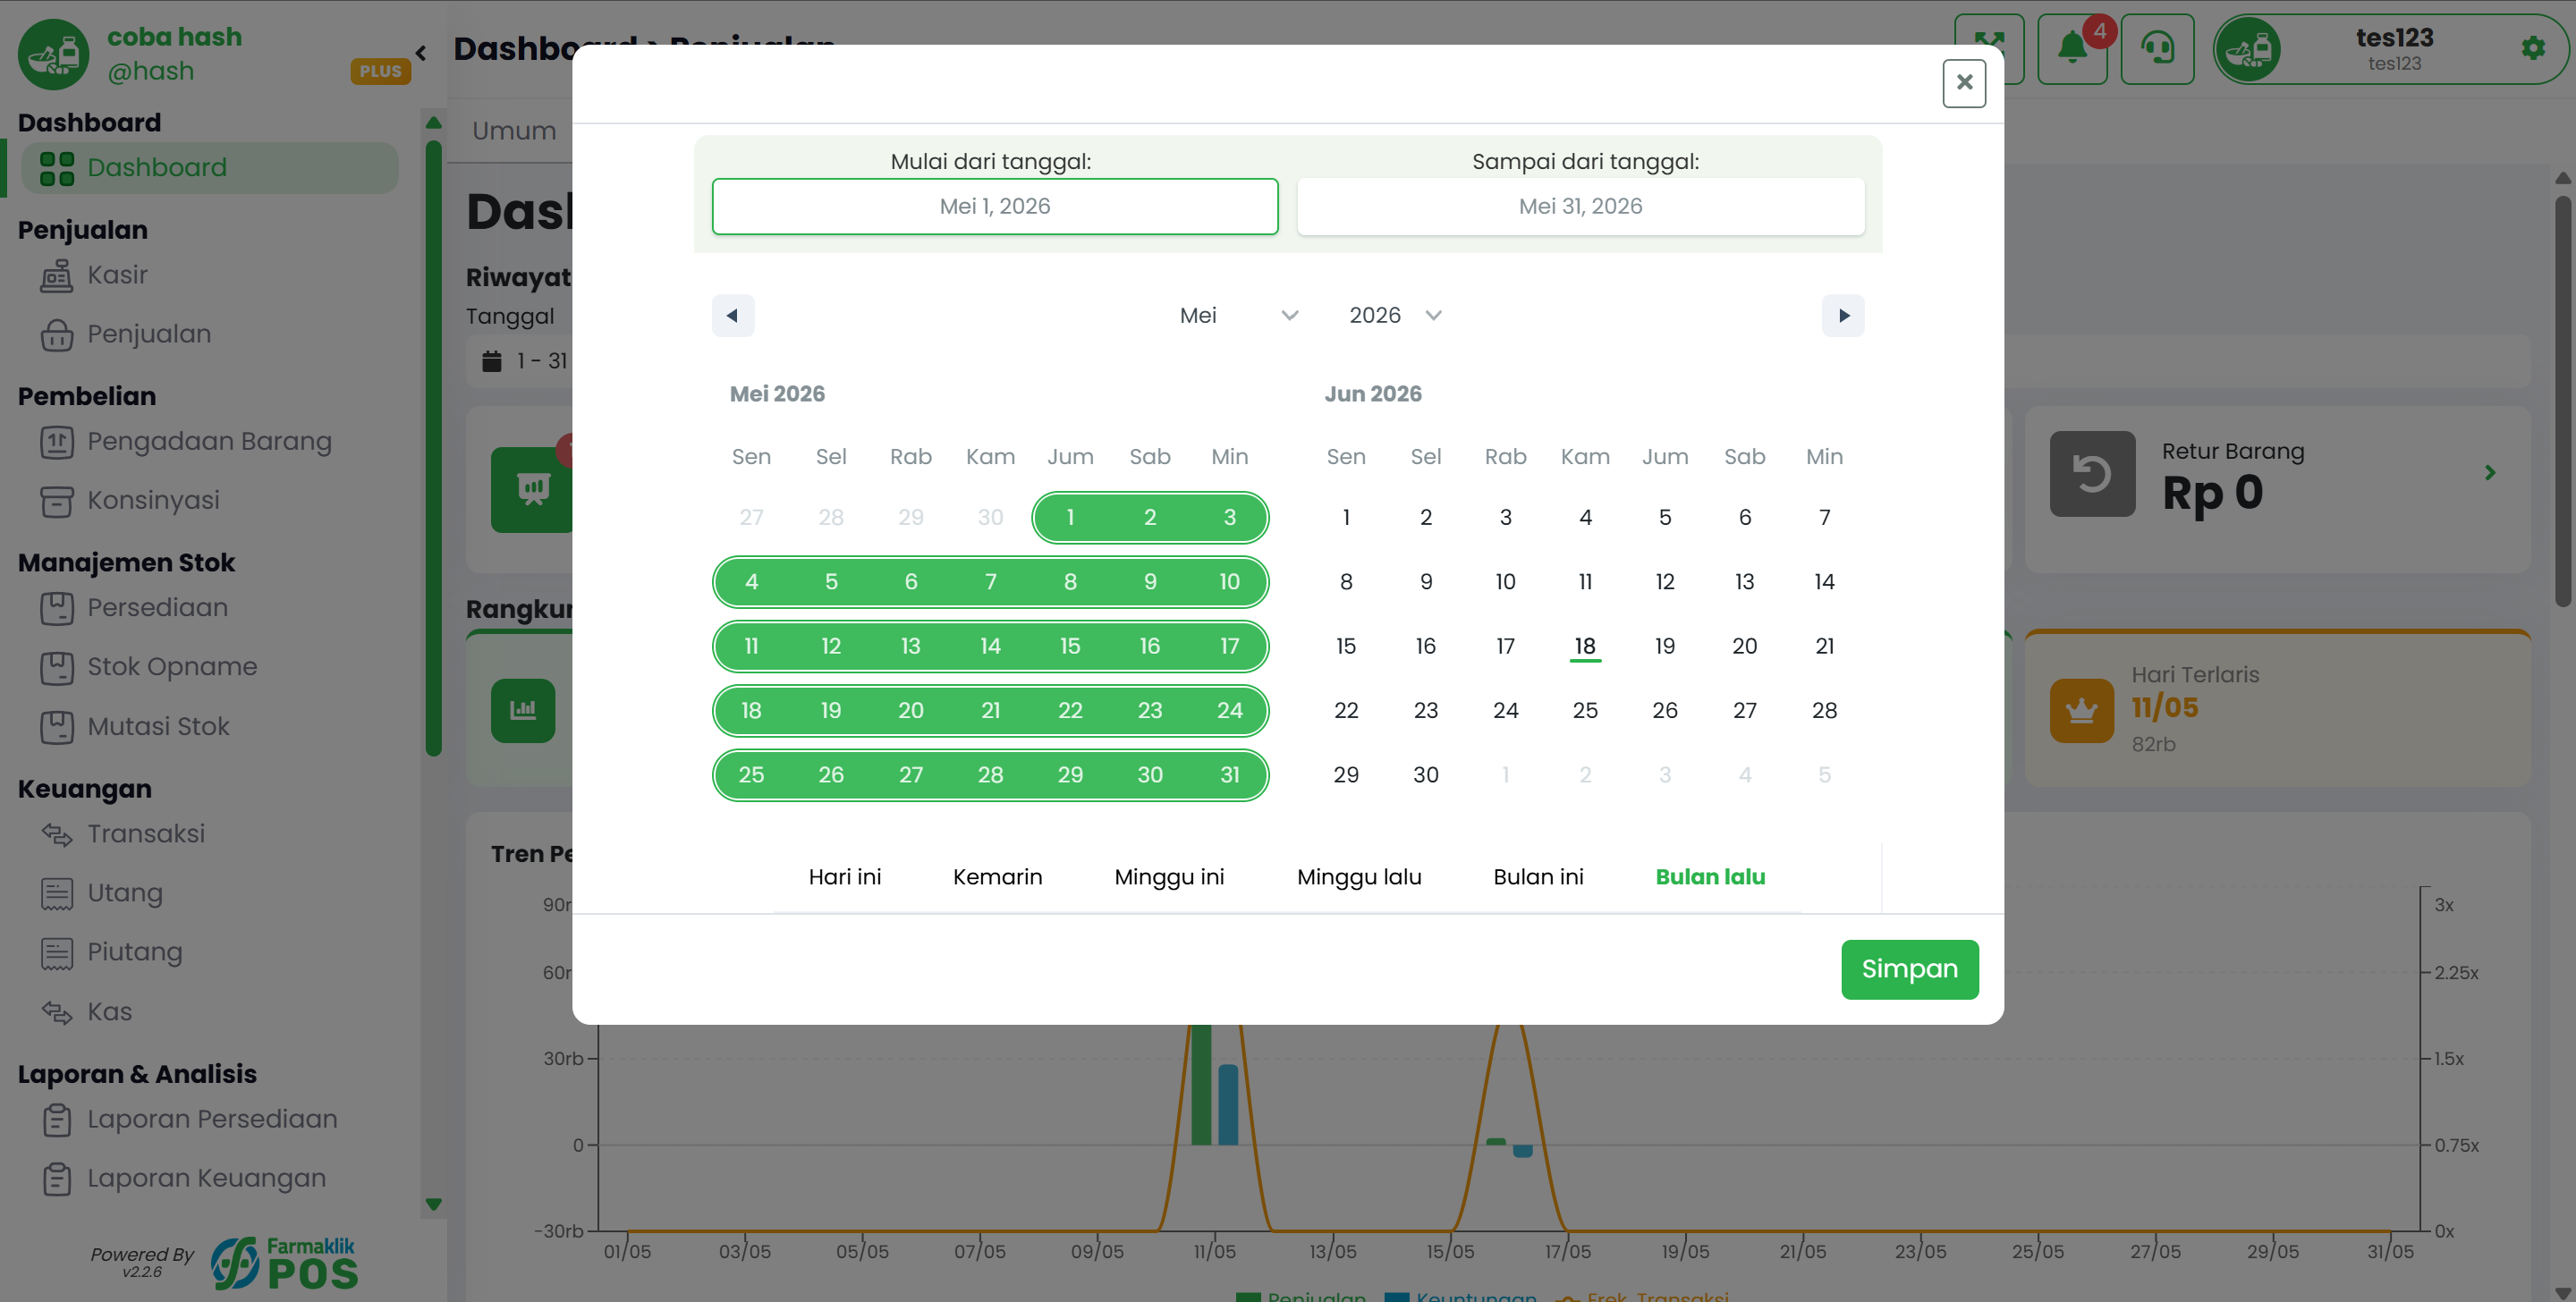The height and width of the screenshot is (1302, 2576).
Task: Pick May 1 in the Mei 2026 calendar
Action: [1070, 517]
